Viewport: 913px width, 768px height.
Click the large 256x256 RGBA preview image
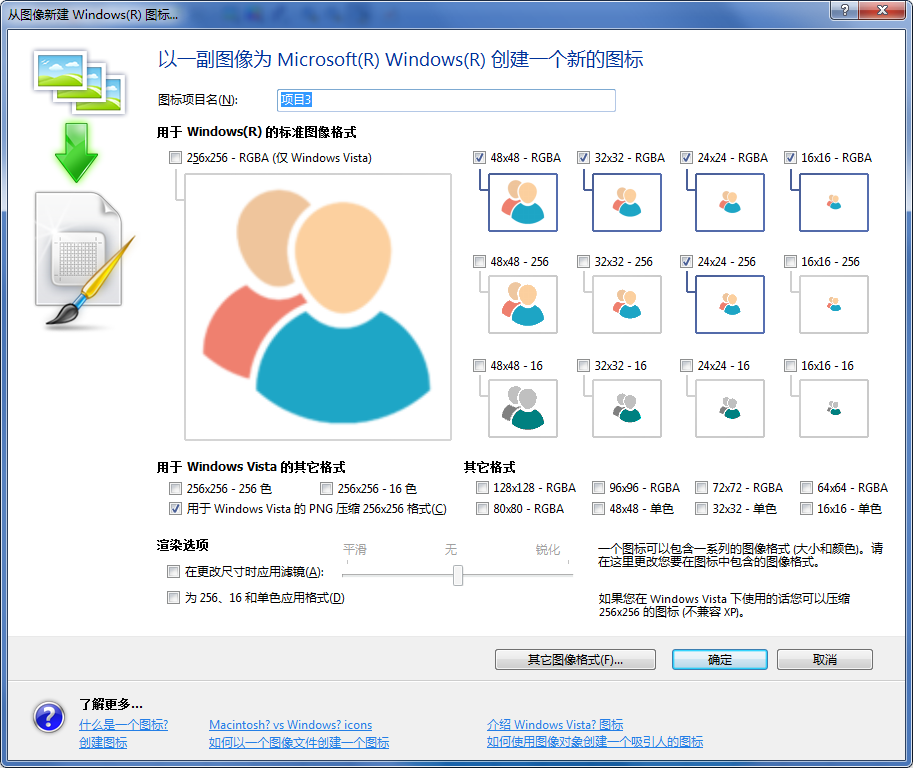click(318, 306)
